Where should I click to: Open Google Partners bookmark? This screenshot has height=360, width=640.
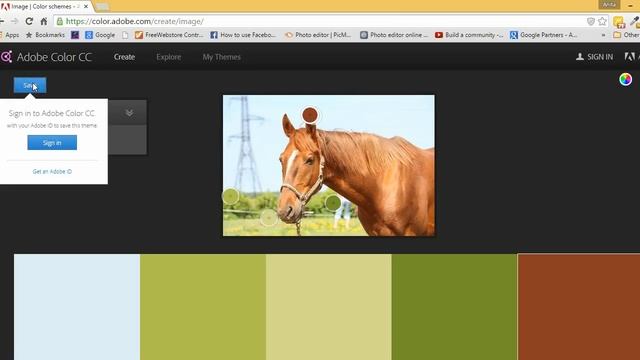[544, 35]
